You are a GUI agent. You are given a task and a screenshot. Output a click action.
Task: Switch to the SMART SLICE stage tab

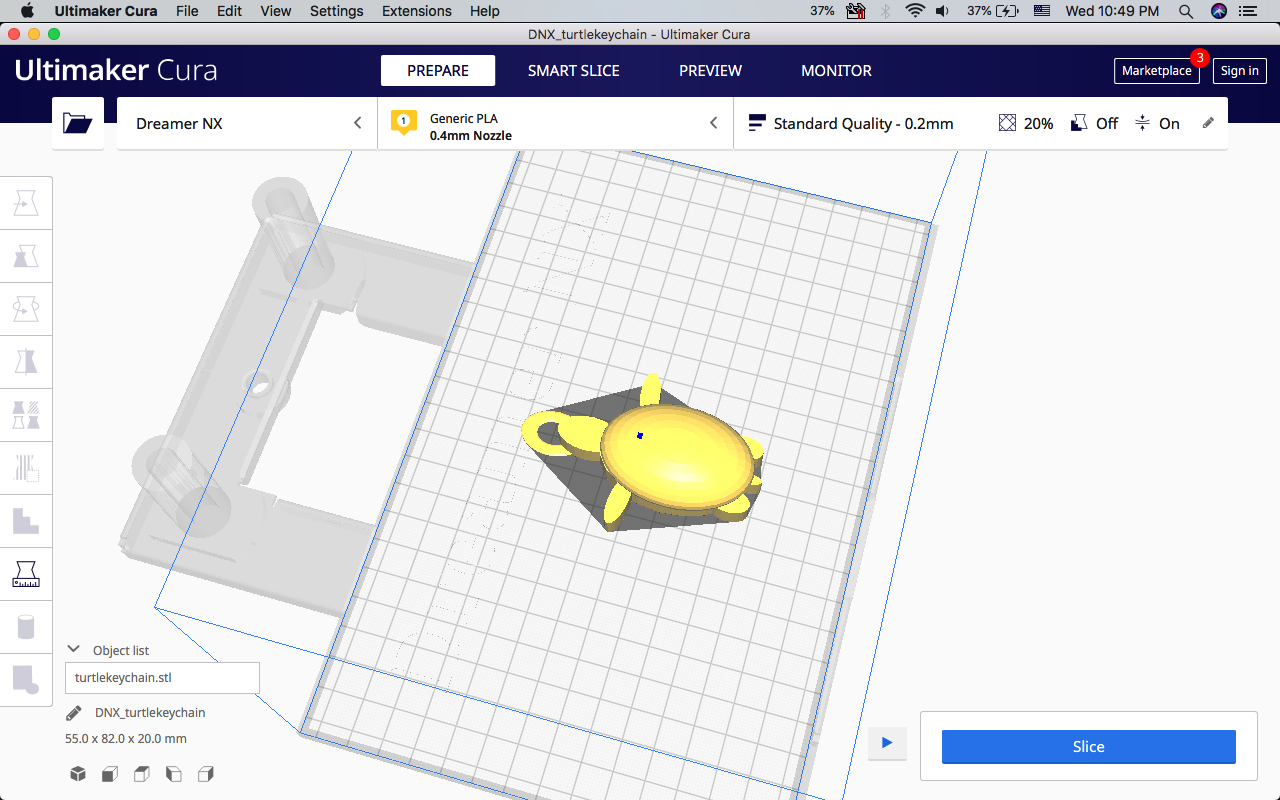coord(574,71)
